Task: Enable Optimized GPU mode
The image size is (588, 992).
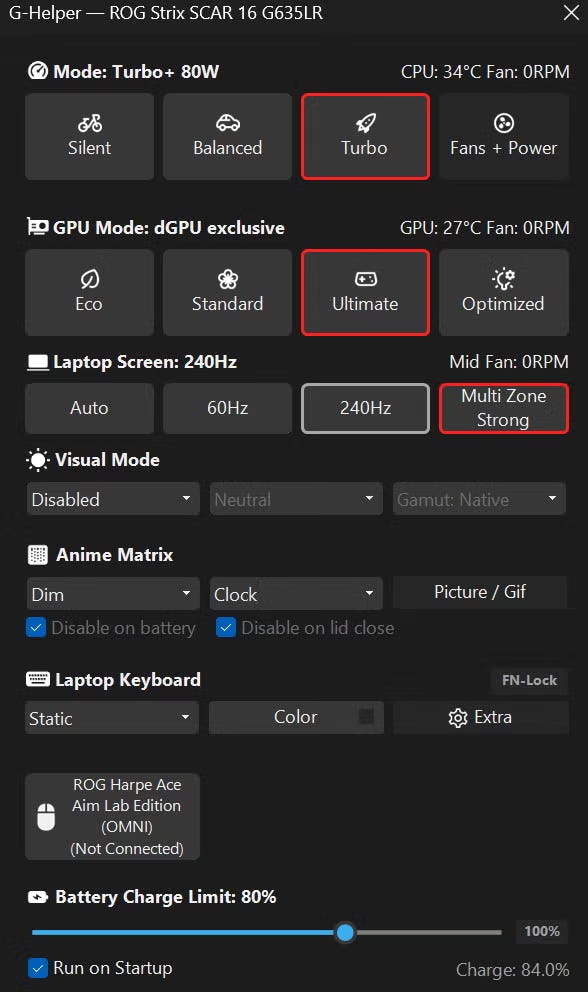Action: pyautogui.click(x=503, y=292)
